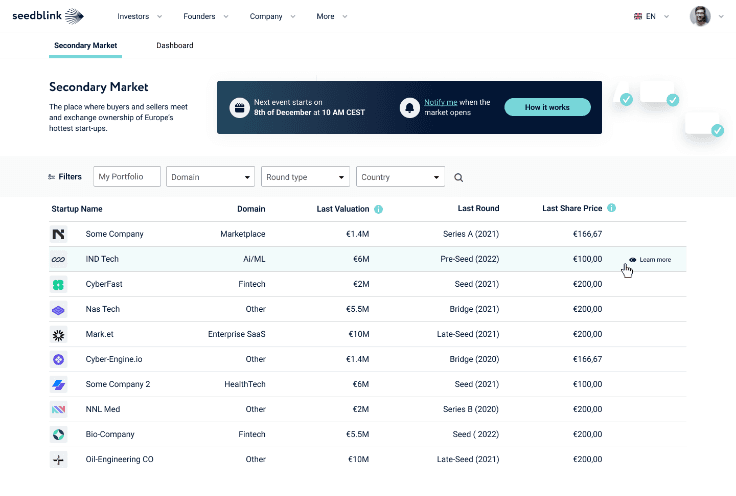Click the Some Company 2 logo icon
The width and height of the screenshot is (736, 496).
tap(58, 384)
